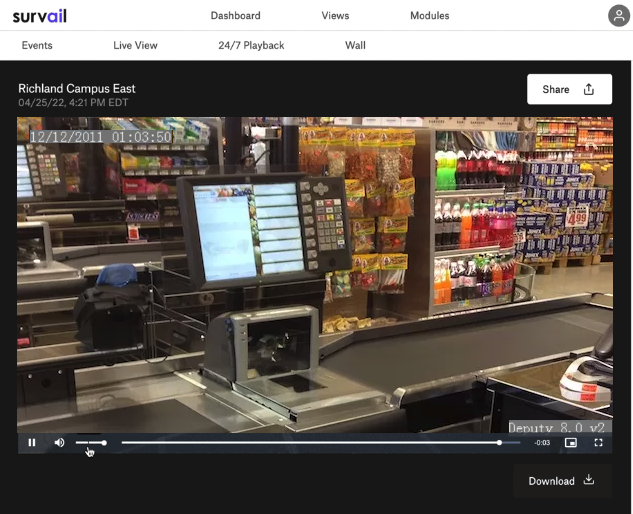Enter fullscreen video mode

(x=599, y=442)
